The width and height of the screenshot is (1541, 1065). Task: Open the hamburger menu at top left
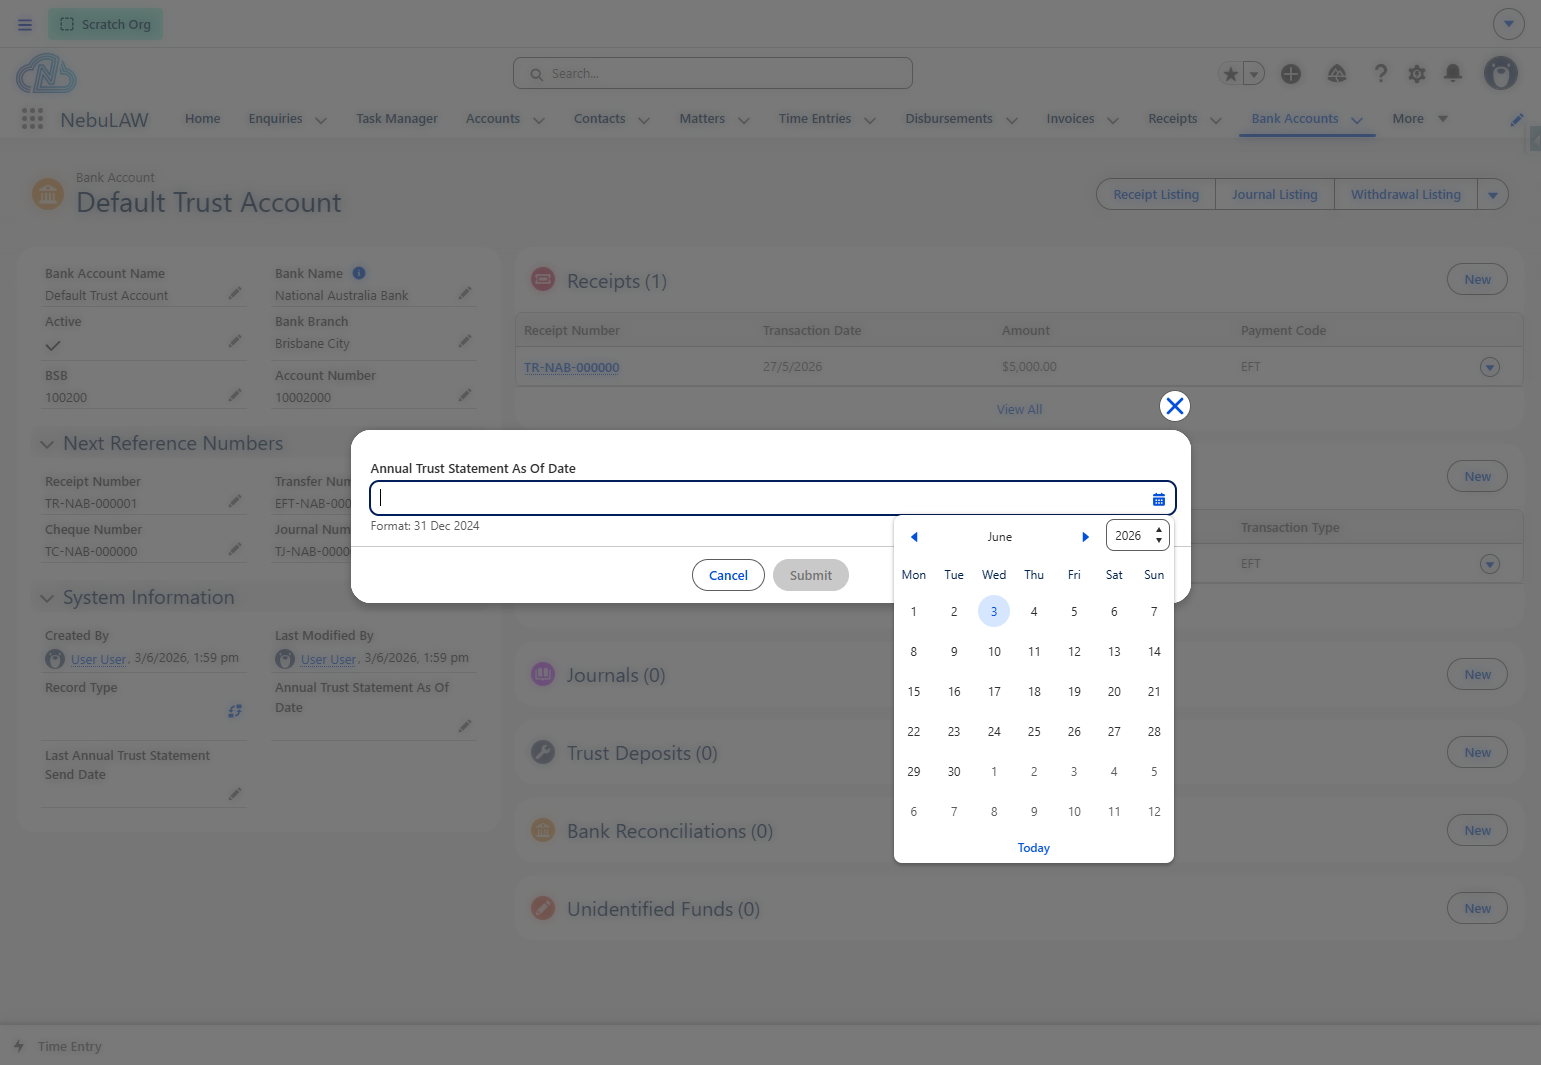pyautogui.click(x=25, y=24)
